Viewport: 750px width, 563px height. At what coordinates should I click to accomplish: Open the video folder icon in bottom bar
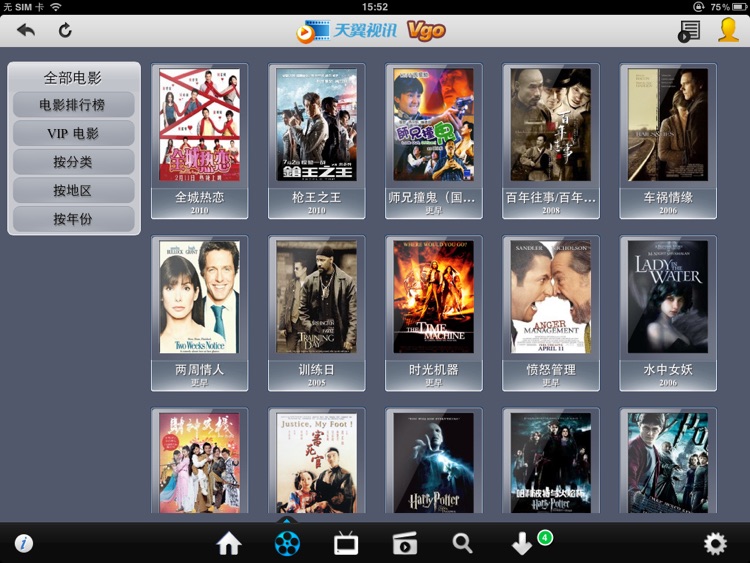(x=405, y=543)
